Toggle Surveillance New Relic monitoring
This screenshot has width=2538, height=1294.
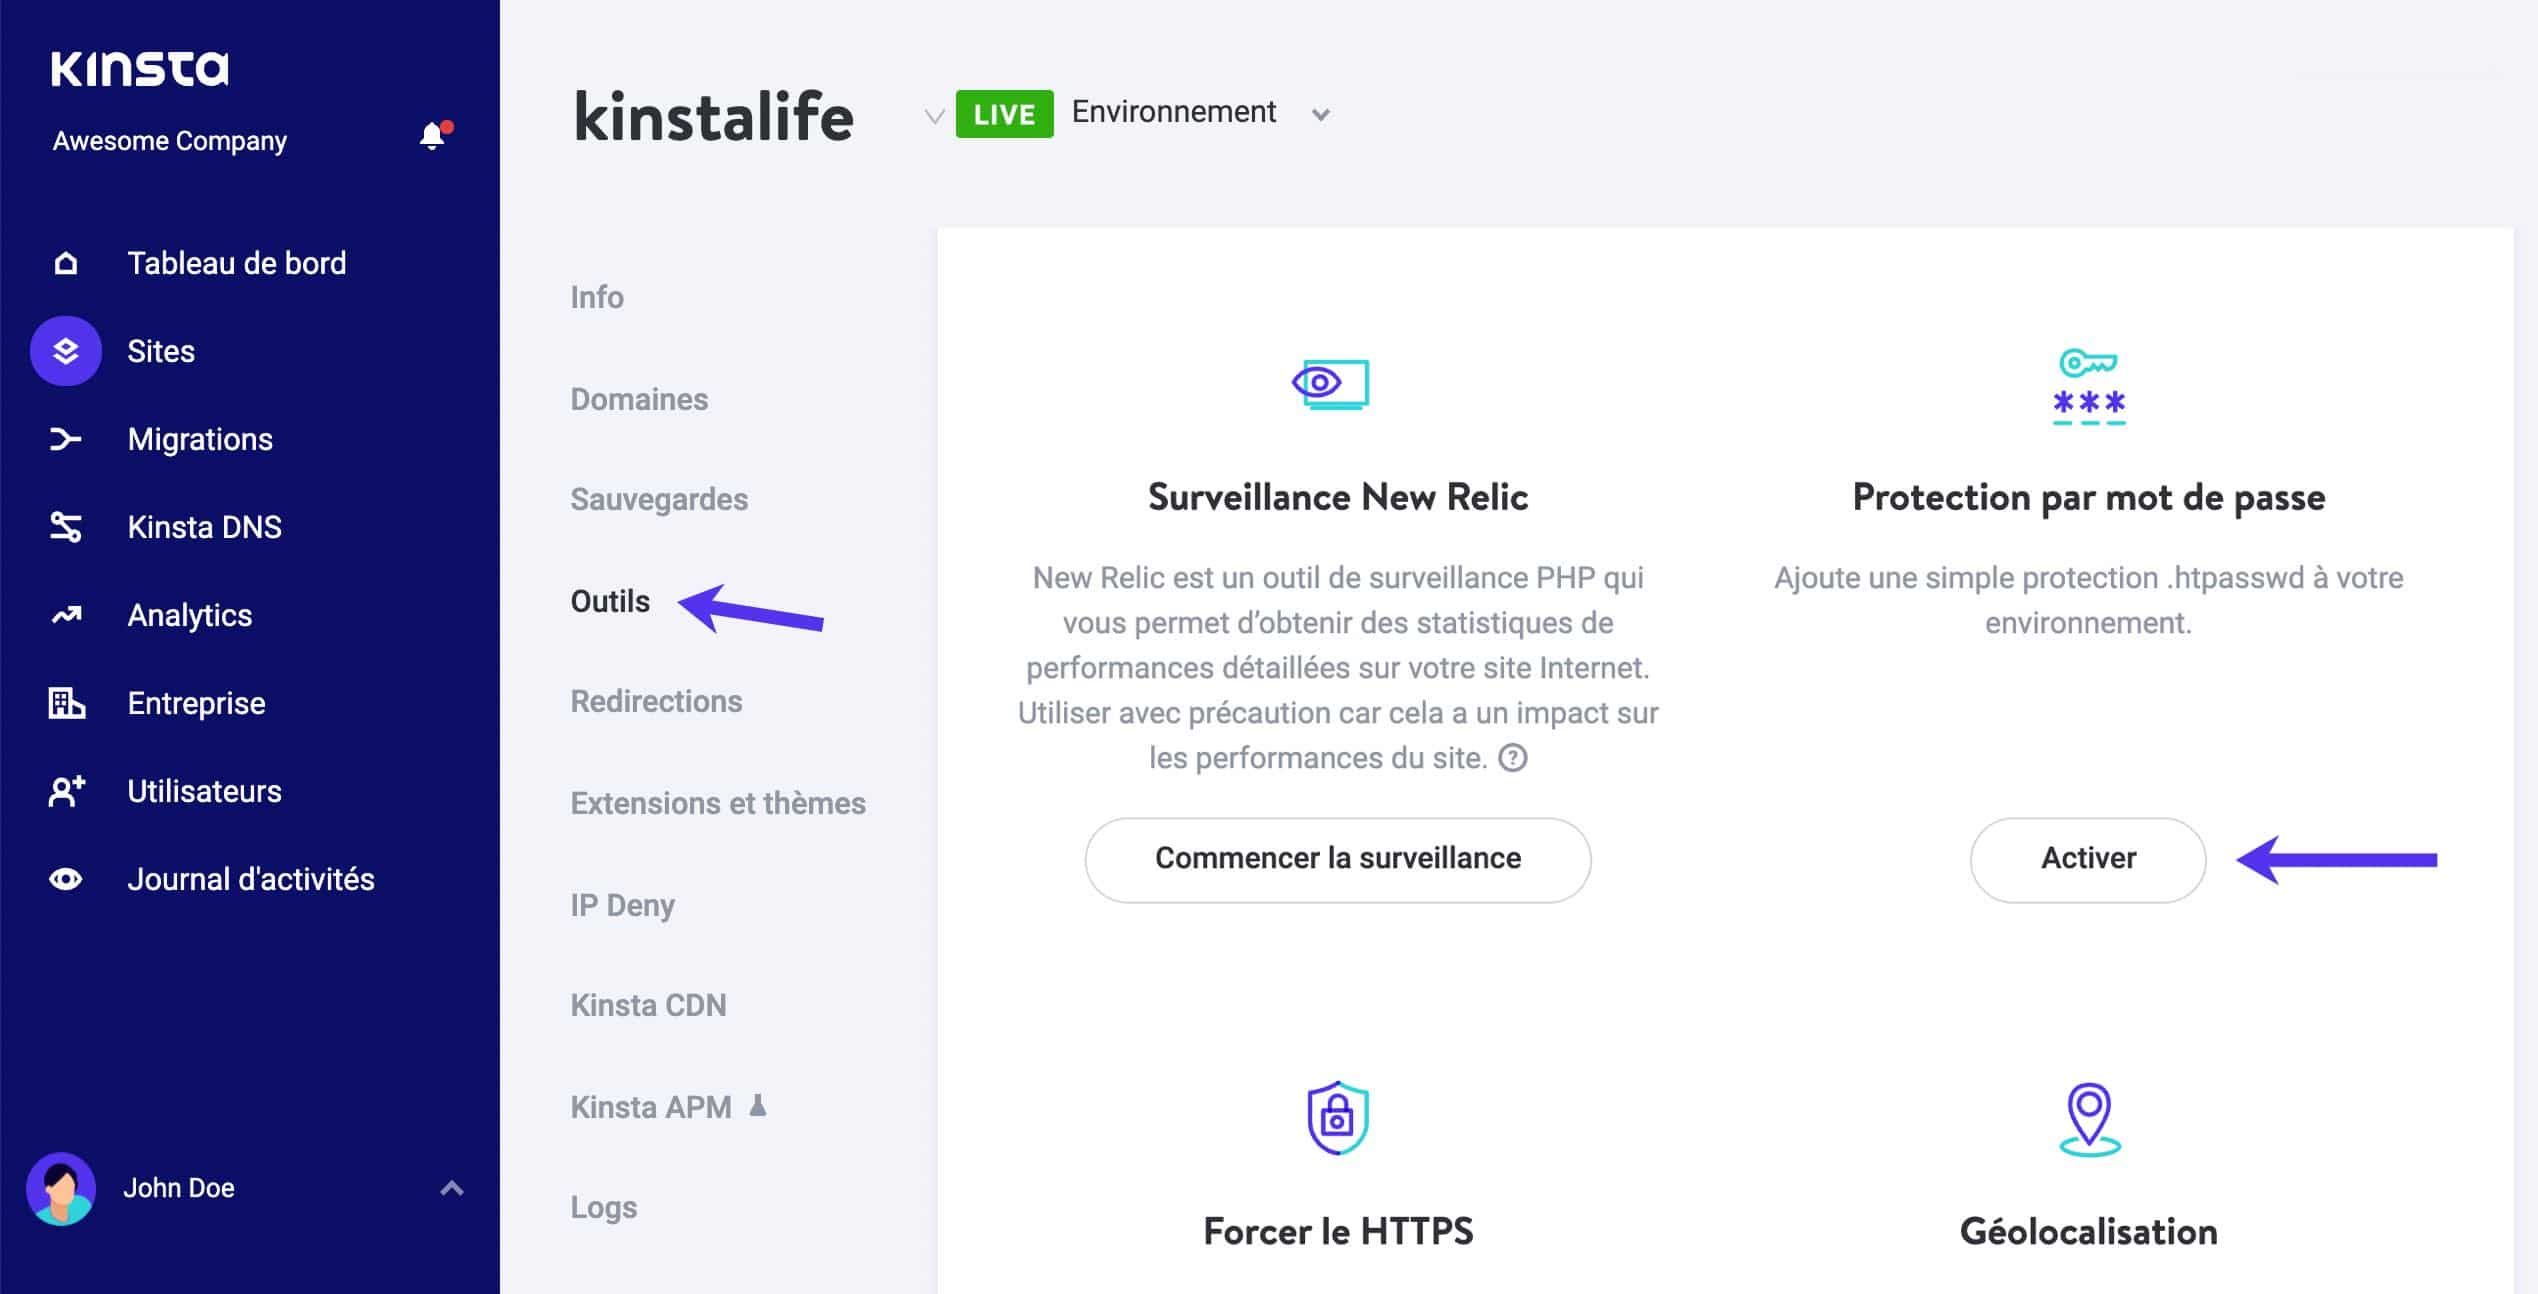1338,858
